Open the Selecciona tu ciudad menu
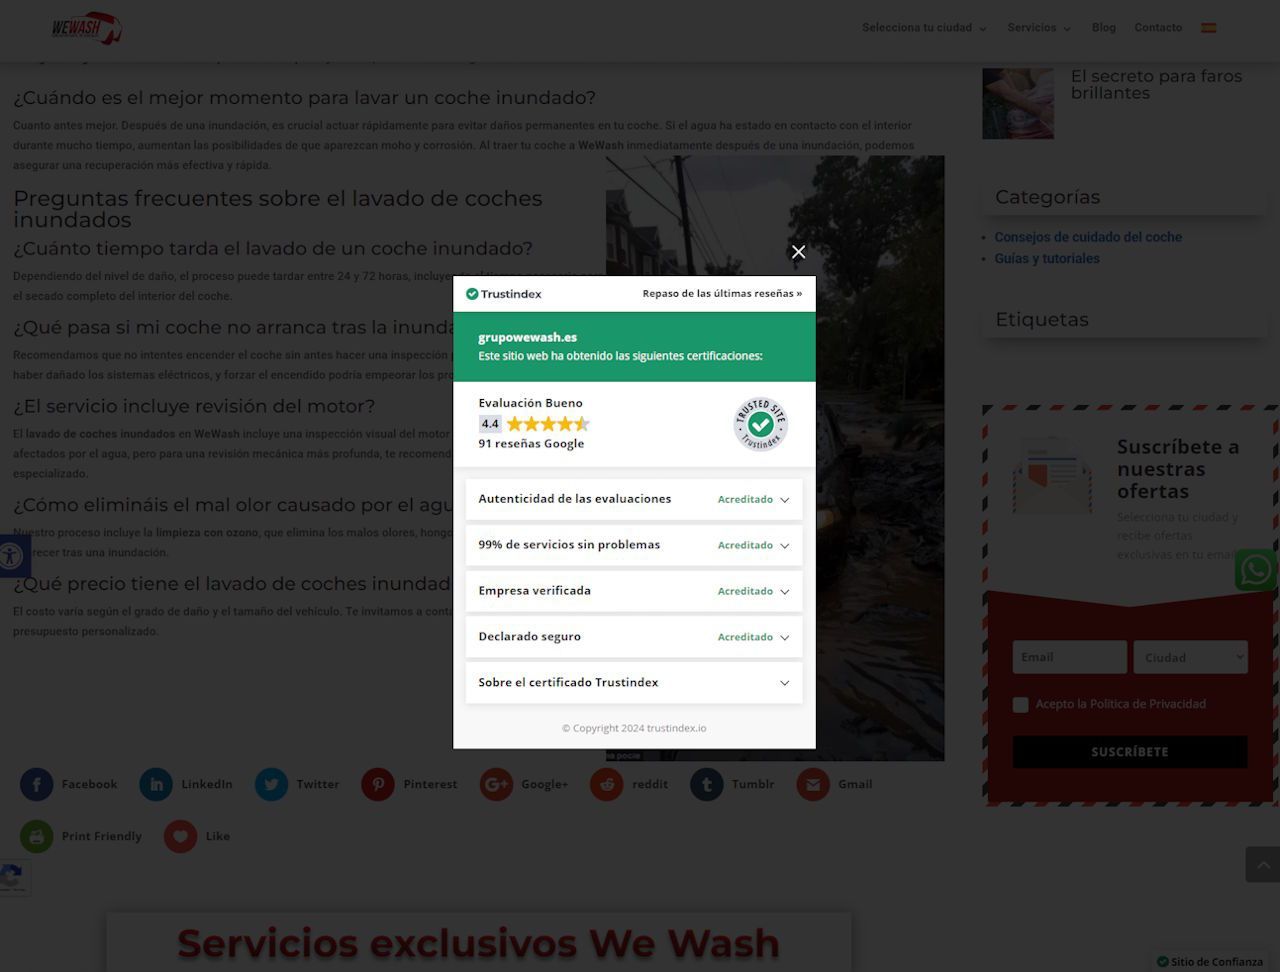The image size is (1280, 972). [x=924, y=28]
